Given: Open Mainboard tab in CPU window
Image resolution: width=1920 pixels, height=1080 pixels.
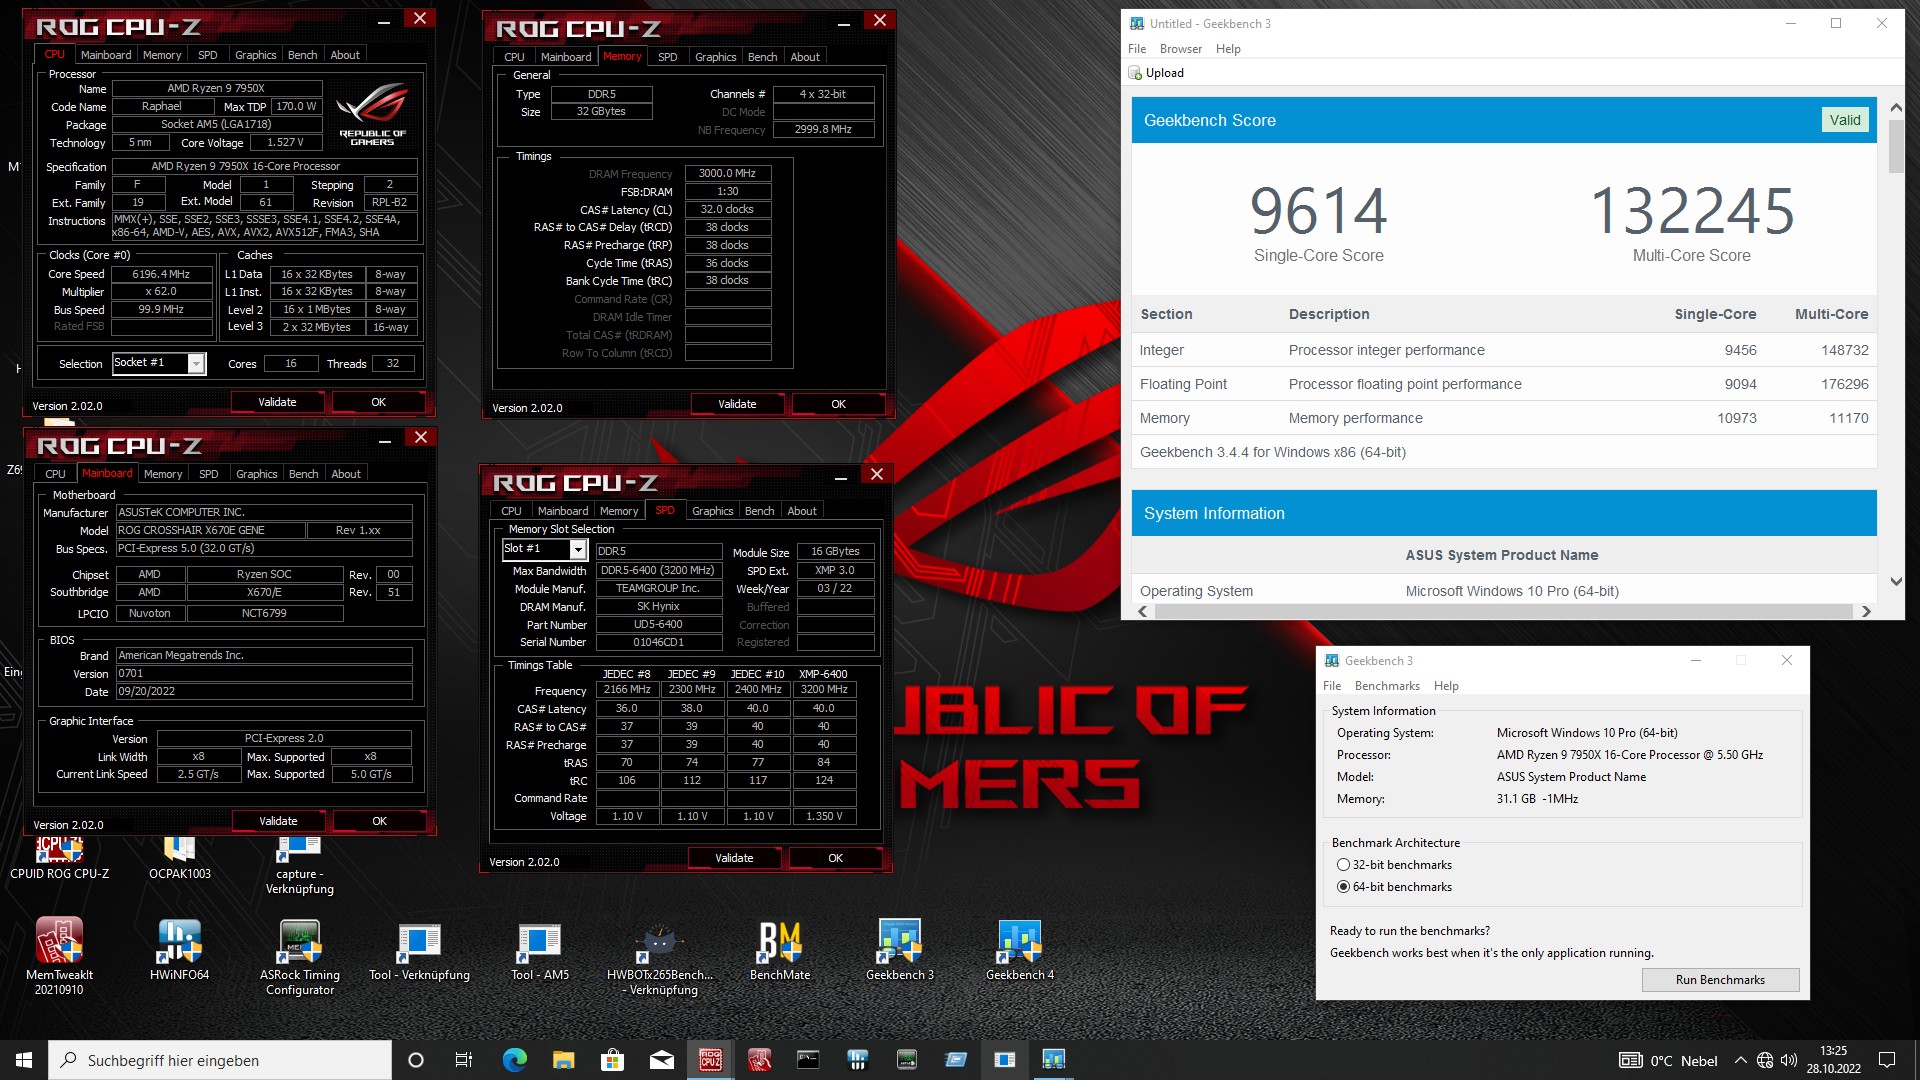Looking at the screenshot, I should pyautogui.click(x=106, y=55).
